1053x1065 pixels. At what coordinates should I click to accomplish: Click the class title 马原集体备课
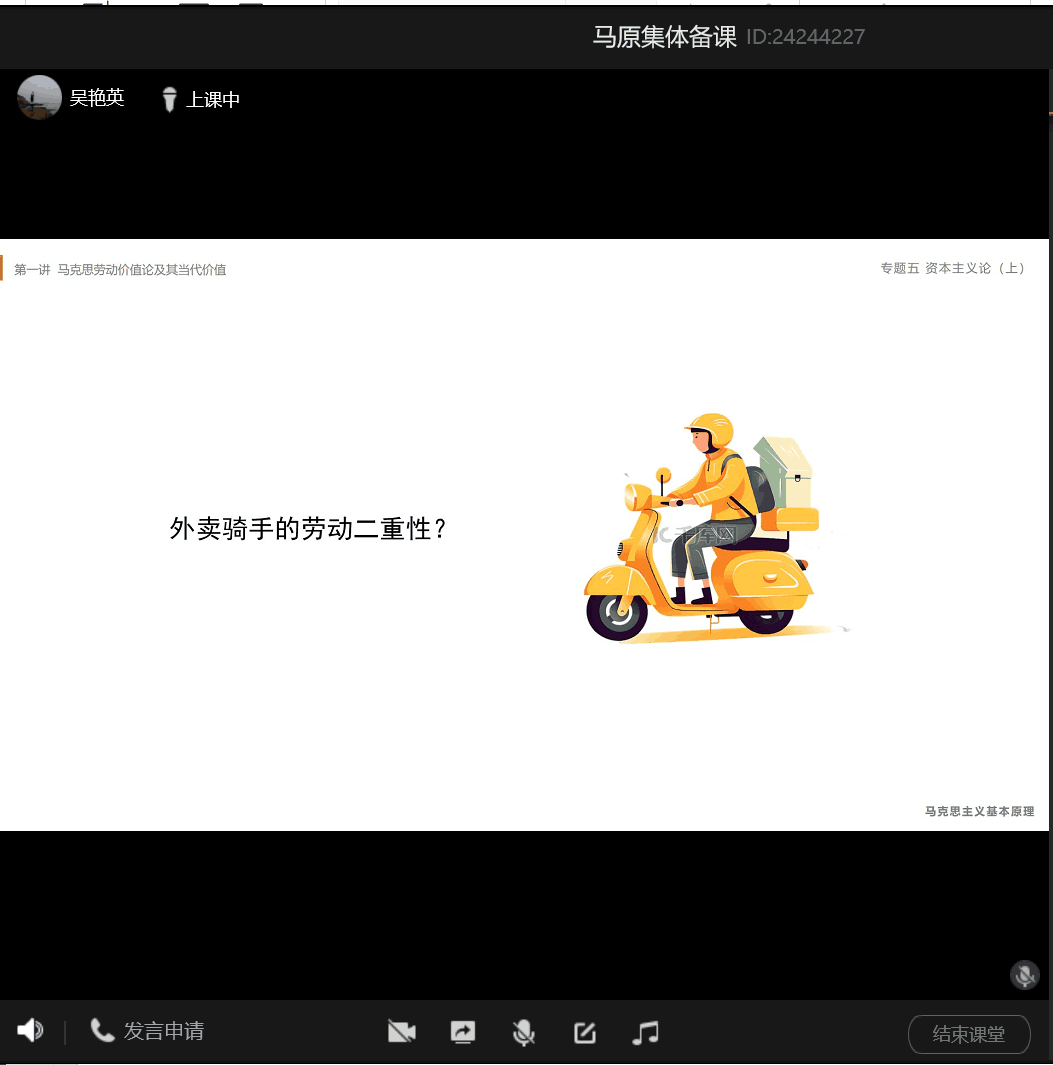[664, 37]
